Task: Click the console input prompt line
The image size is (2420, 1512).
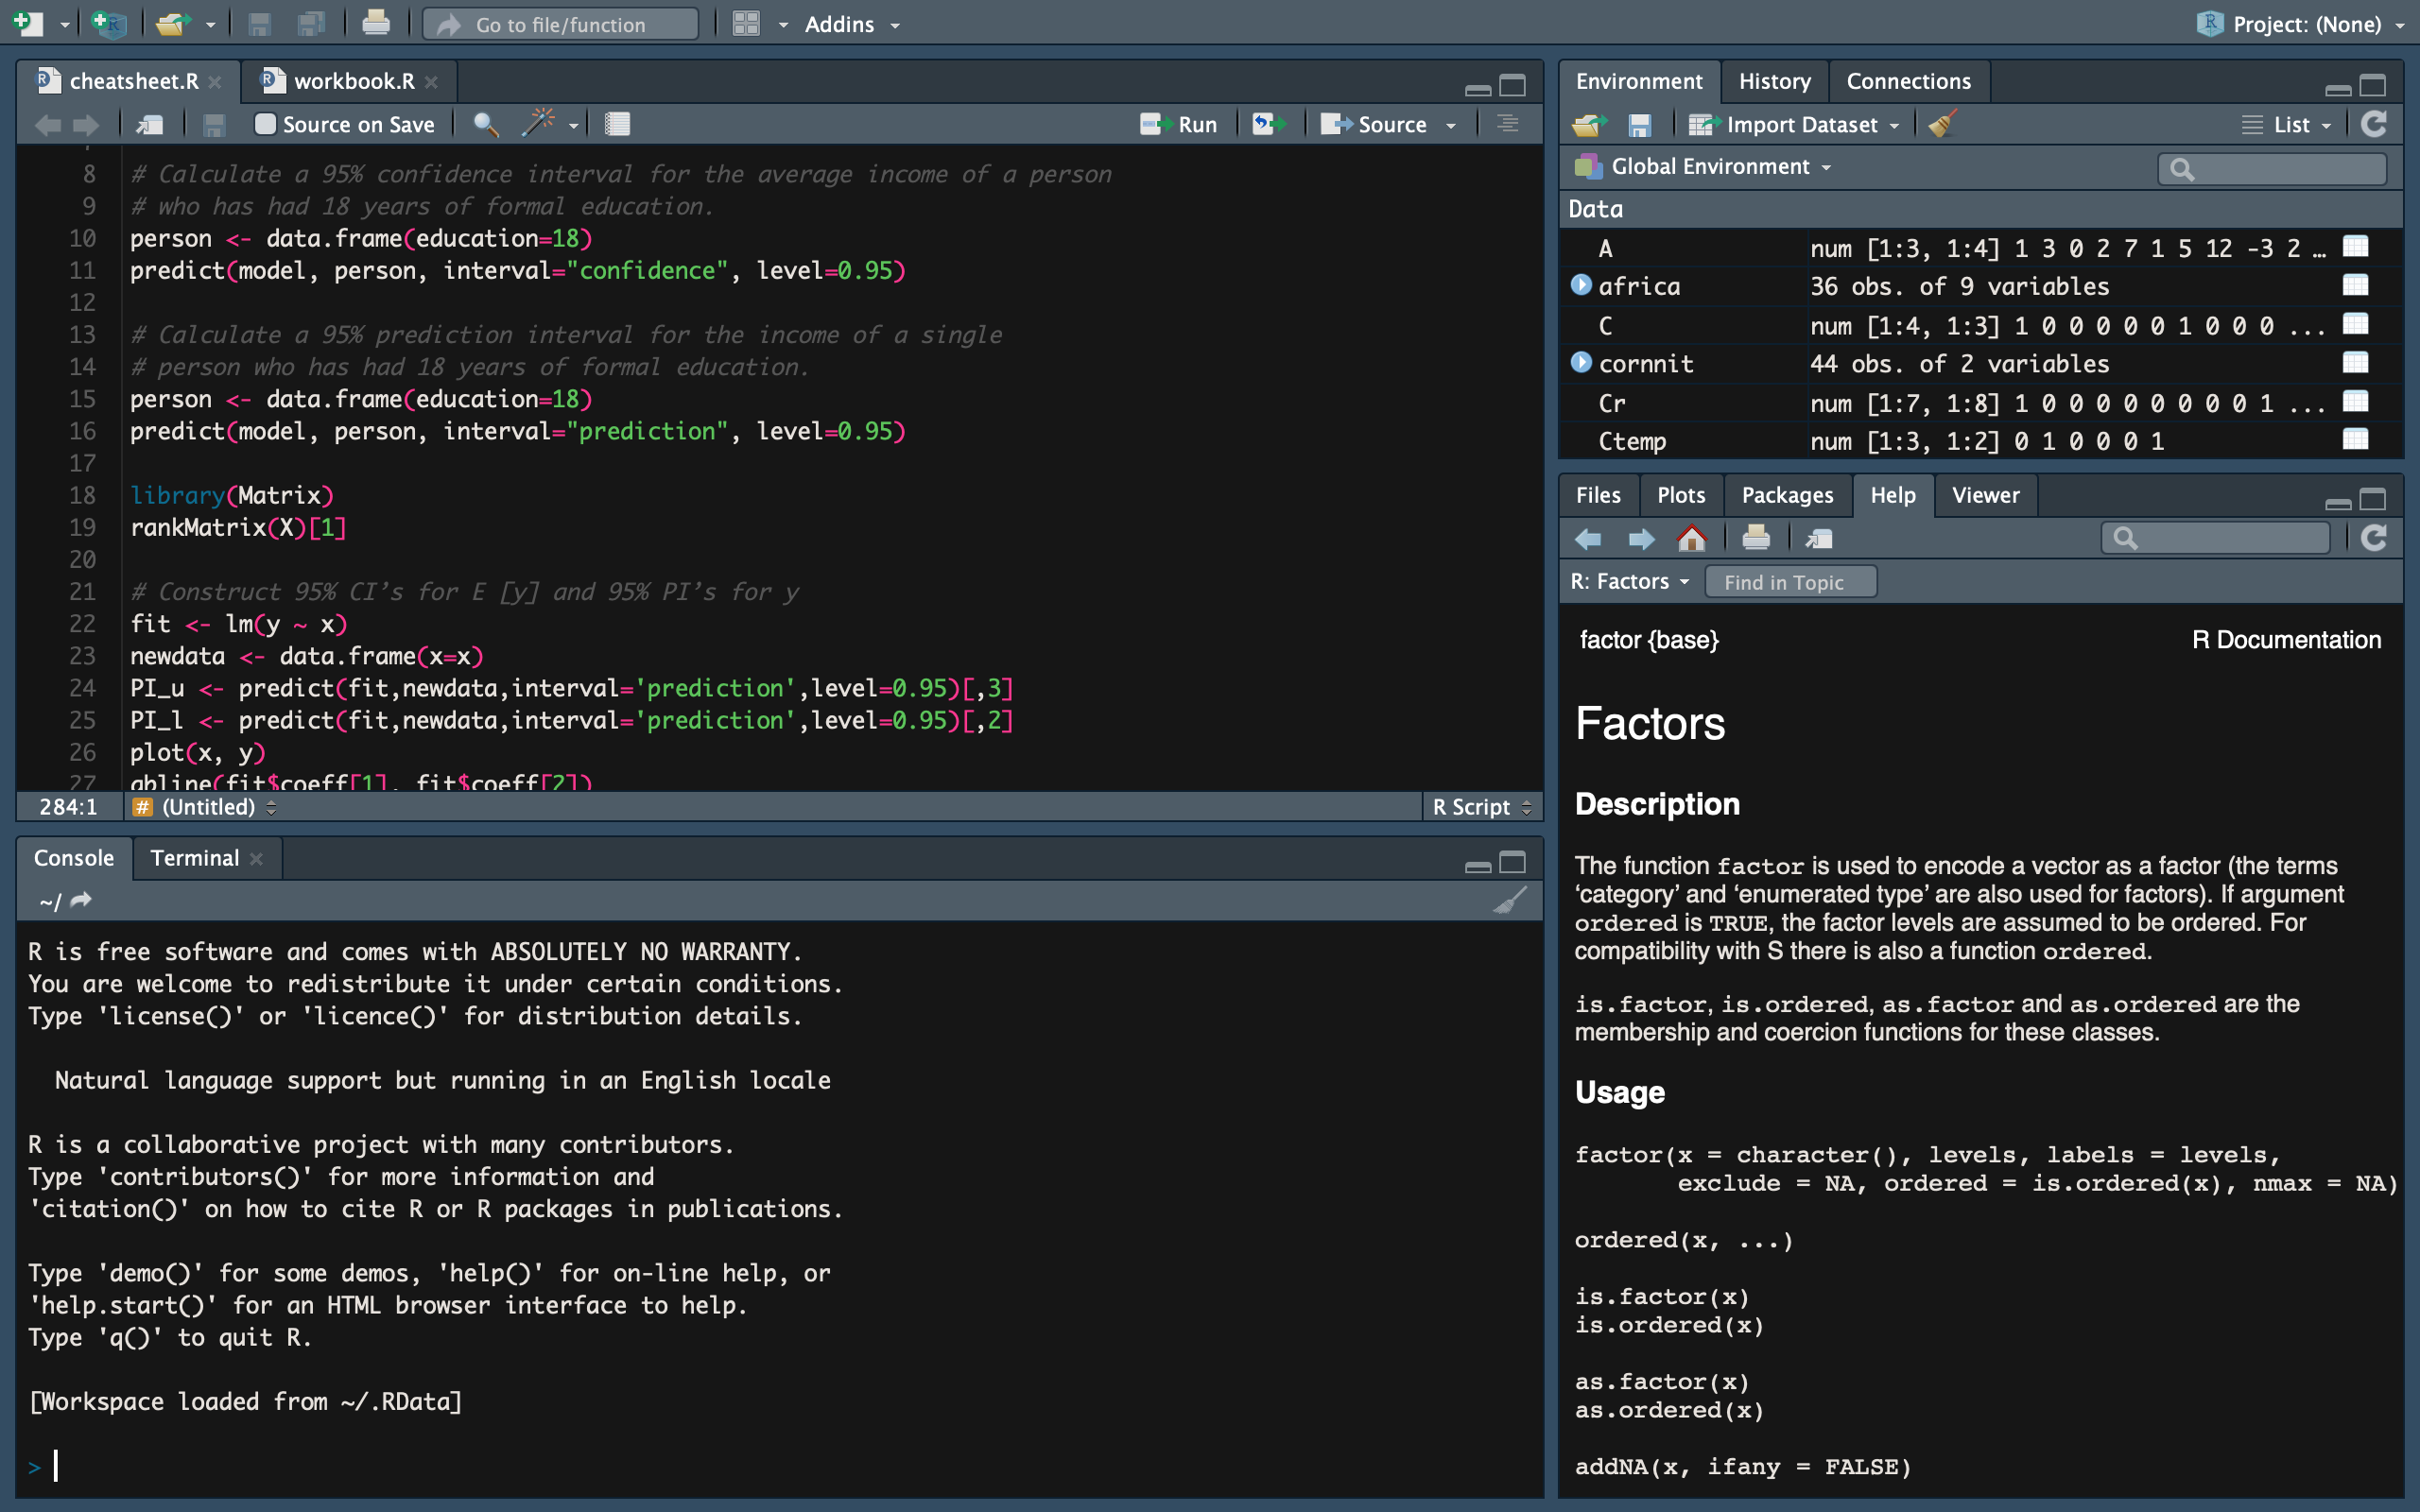Action: tap(780, 1467)
